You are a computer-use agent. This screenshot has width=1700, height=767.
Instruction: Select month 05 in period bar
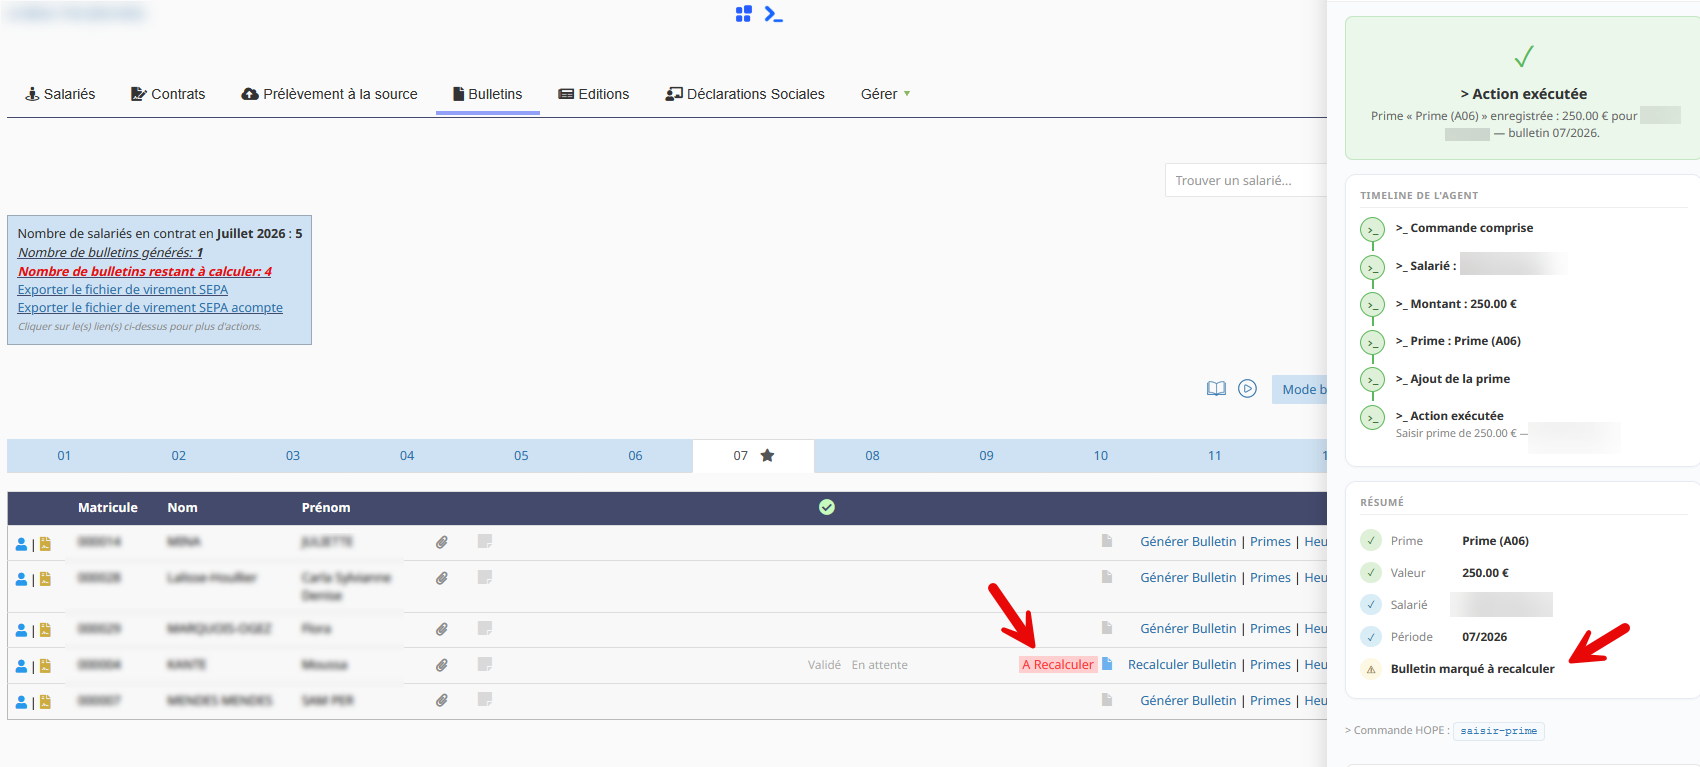[521, 456]
